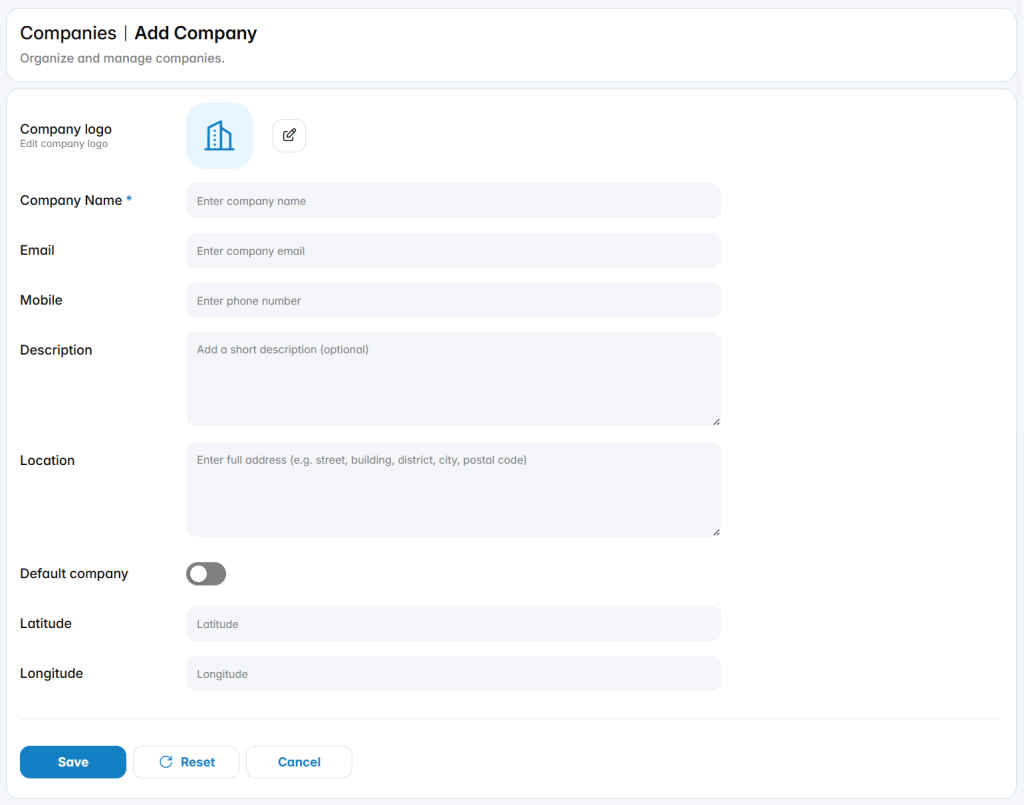Screen dimensions: 1024x805
Task: Focus the company Email input field
Action: 453,251
